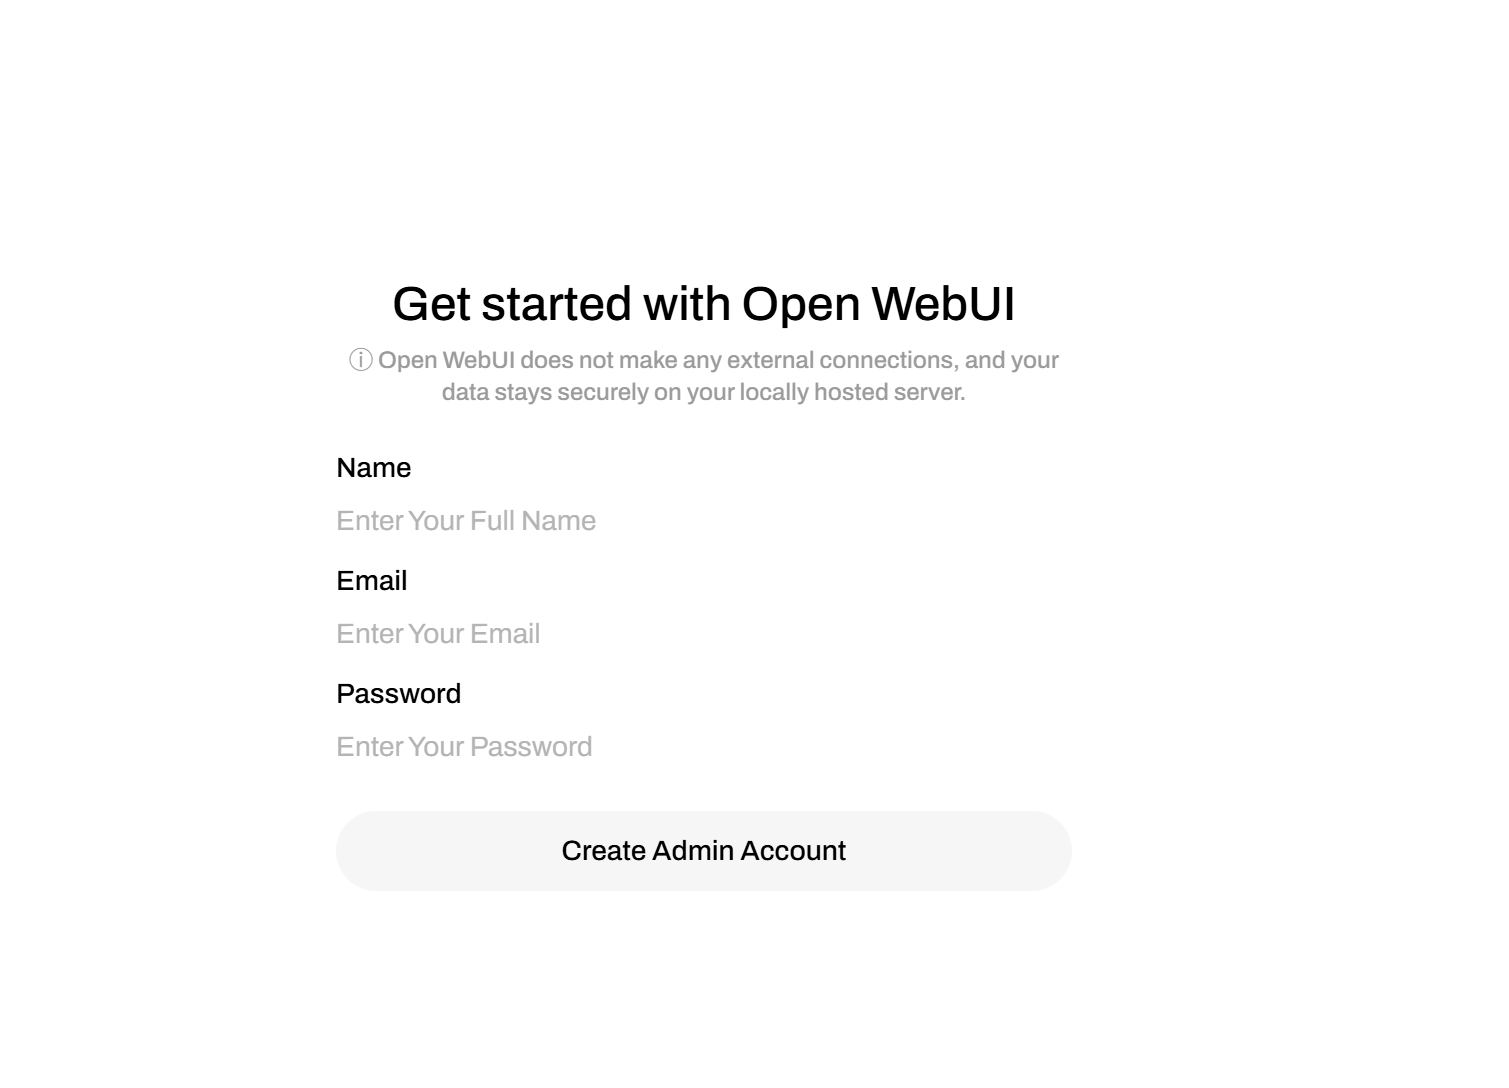The width and height of the screenshot is (1509, 1088).
Task: Click the Create Admin Account button
Action: (x=704, y=851)
